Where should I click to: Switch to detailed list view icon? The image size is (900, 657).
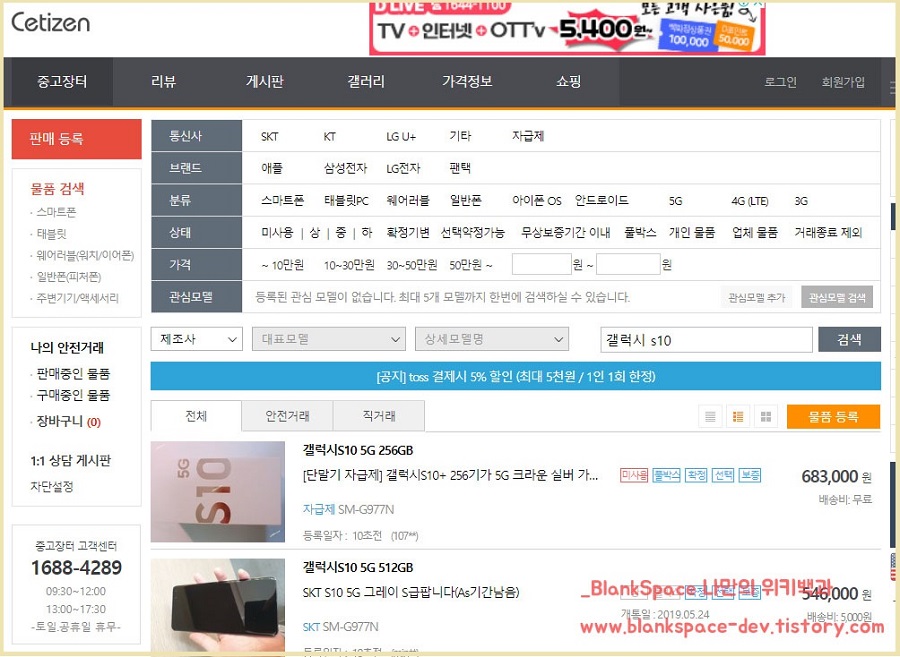(738, 417)
